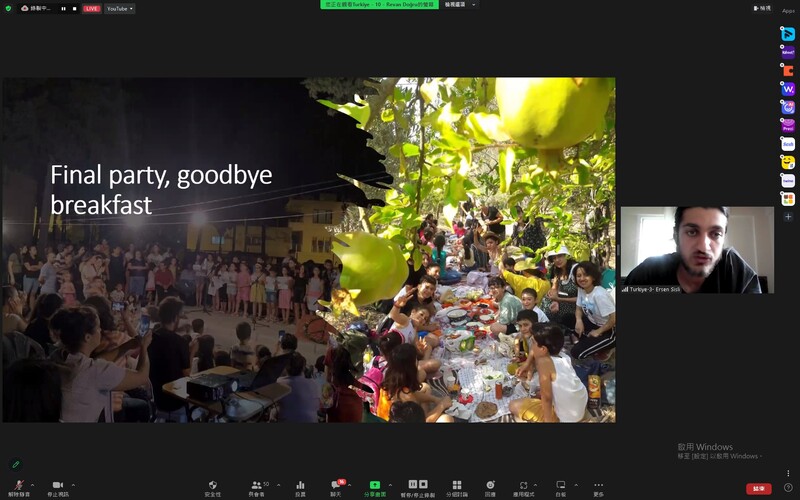
Task: Open the Apps panel label
Action: (788, 11)
